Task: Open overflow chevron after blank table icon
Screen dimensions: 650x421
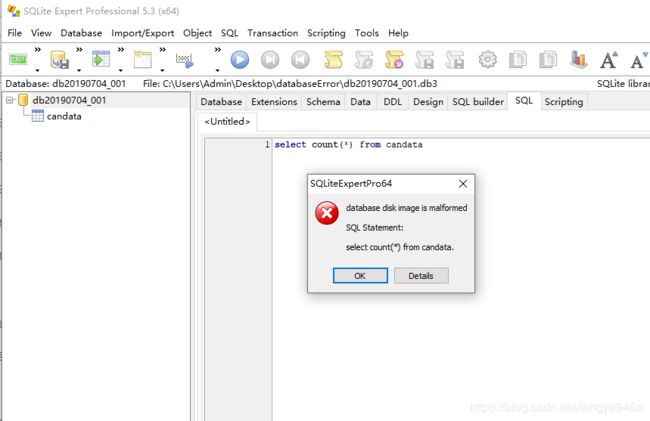Action: pos(162,50)
